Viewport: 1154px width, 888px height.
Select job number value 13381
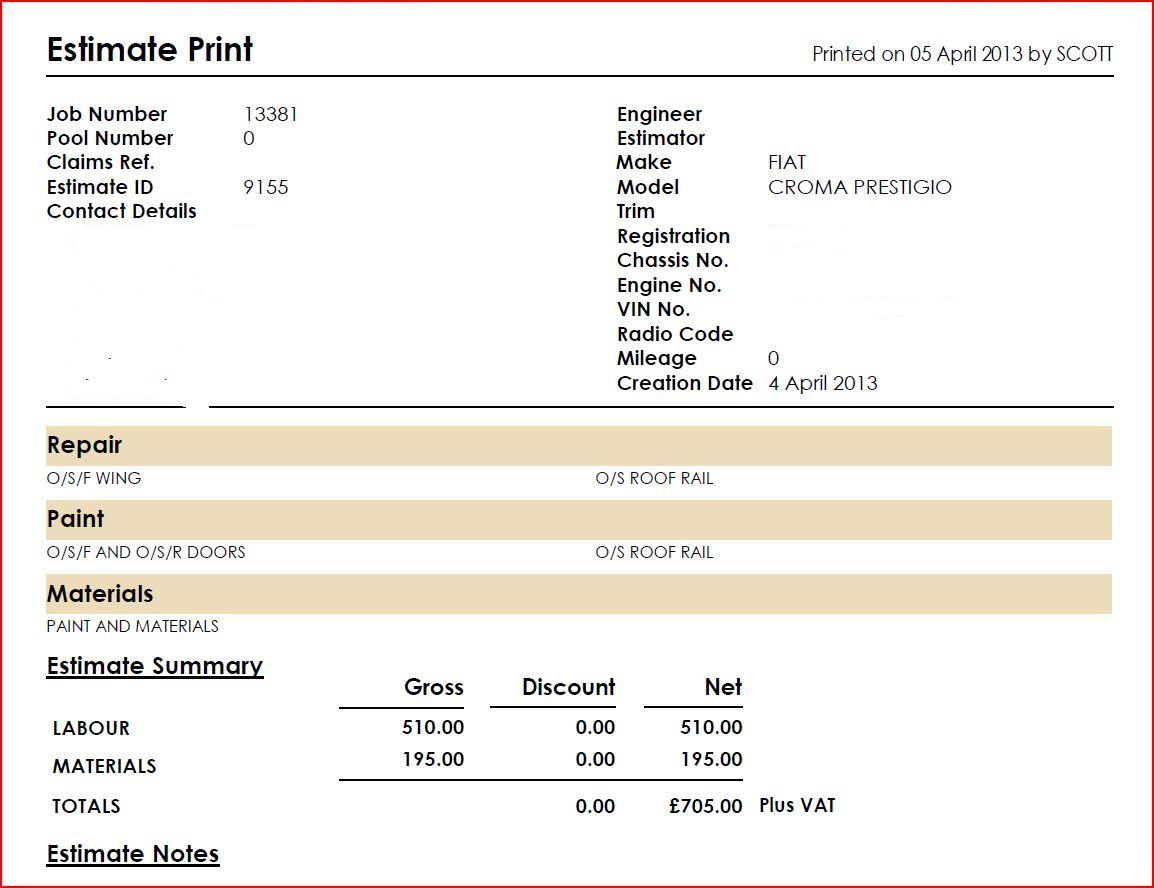(271, 114)
